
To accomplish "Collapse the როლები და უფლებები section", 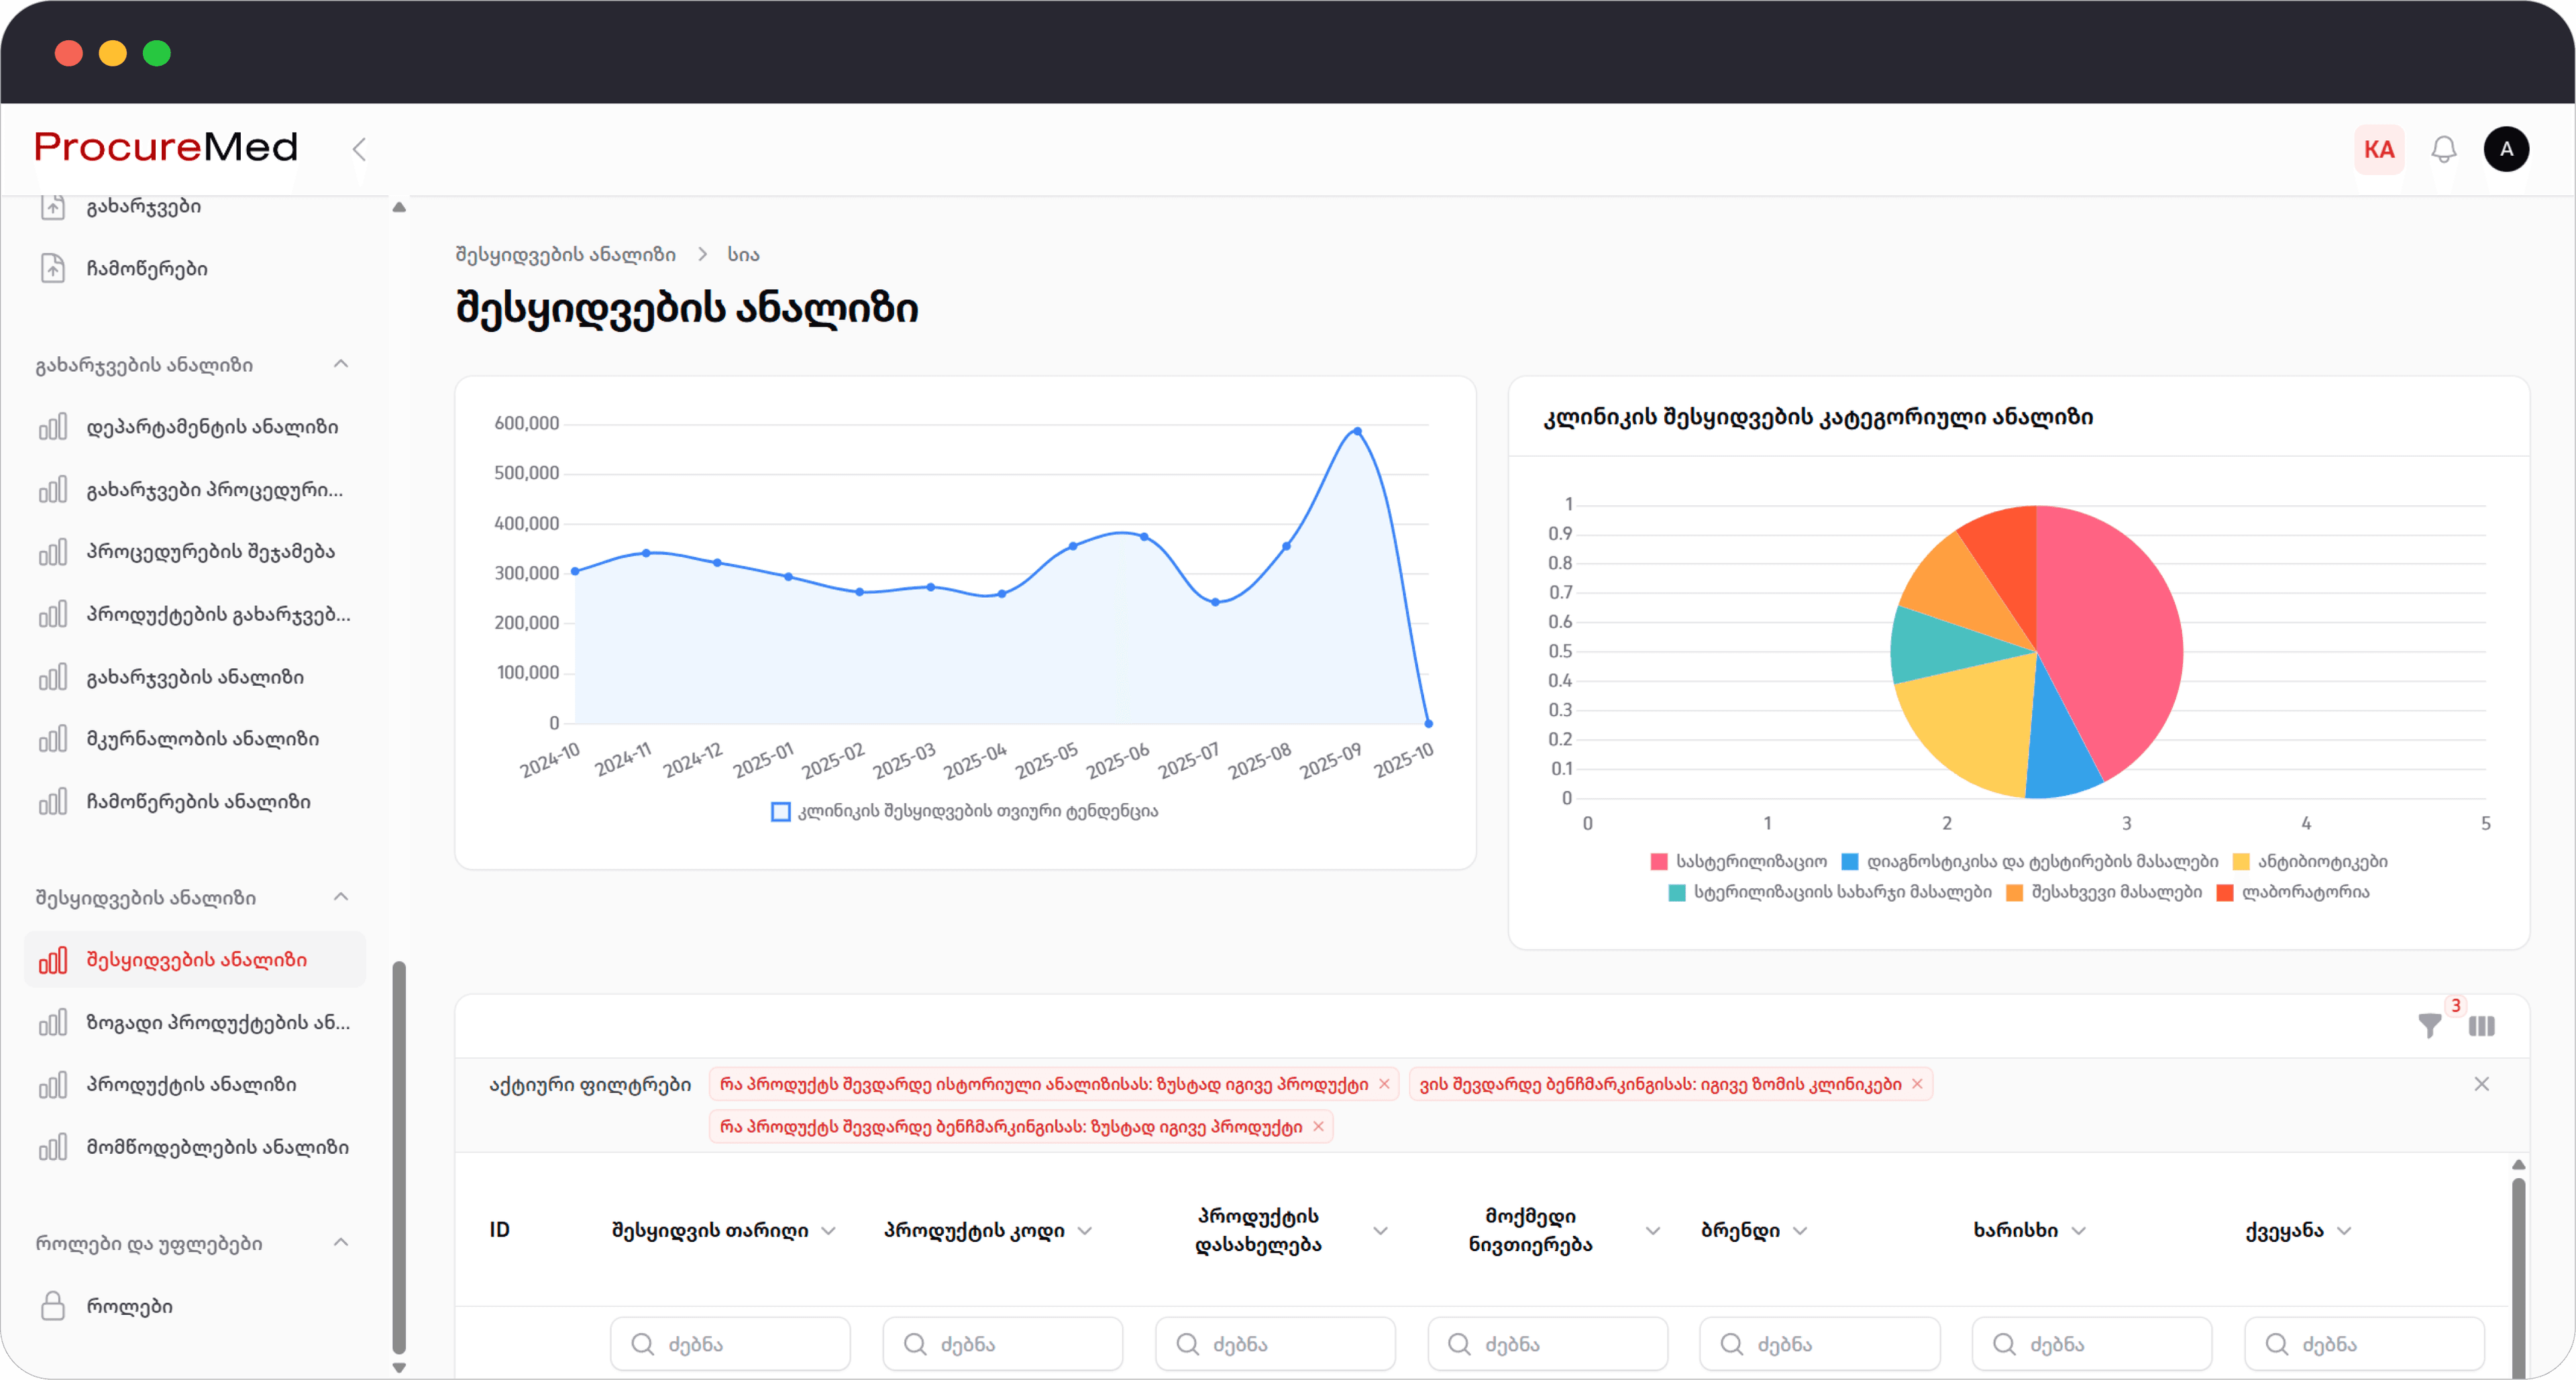I will click(341, 1242).
